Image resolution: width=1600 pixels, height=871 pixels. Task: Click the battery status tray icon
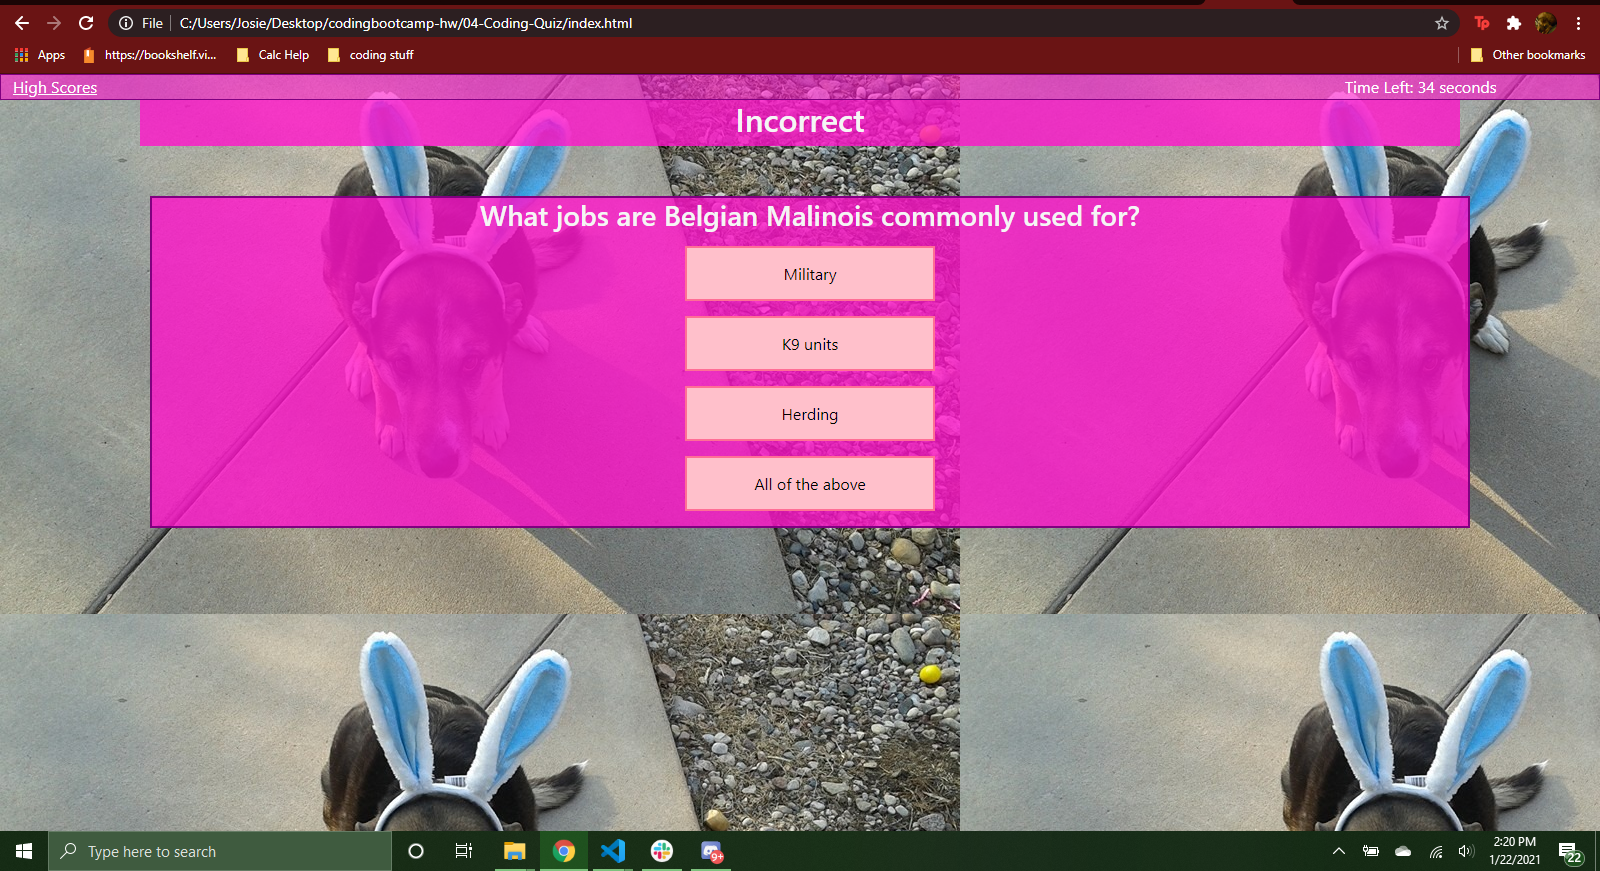coord(1371,851)
